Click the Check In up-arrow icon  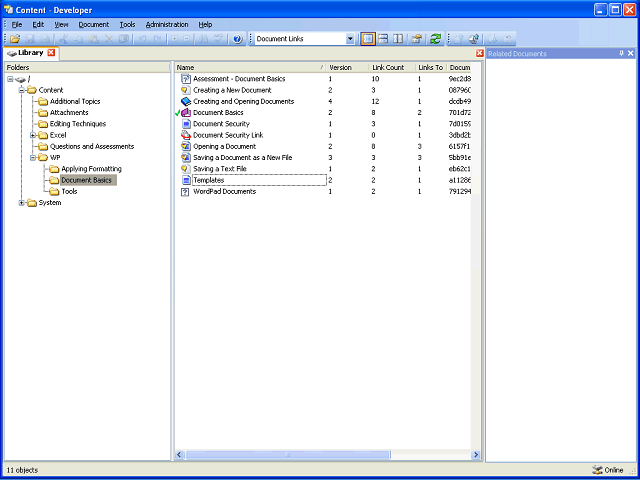459,39
